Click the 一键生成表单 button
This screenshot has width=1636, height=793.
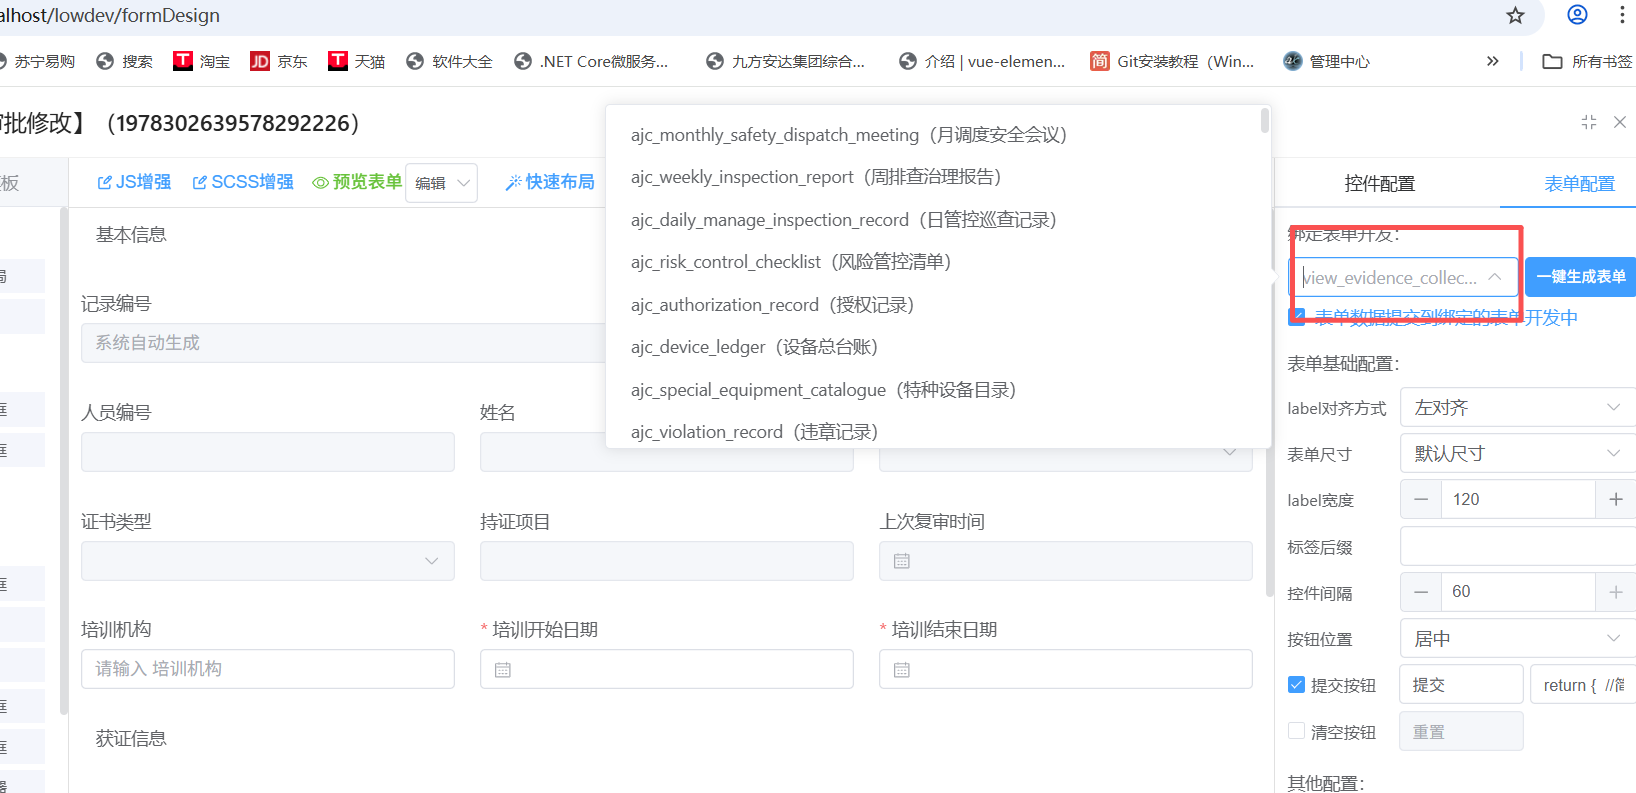1580,277
